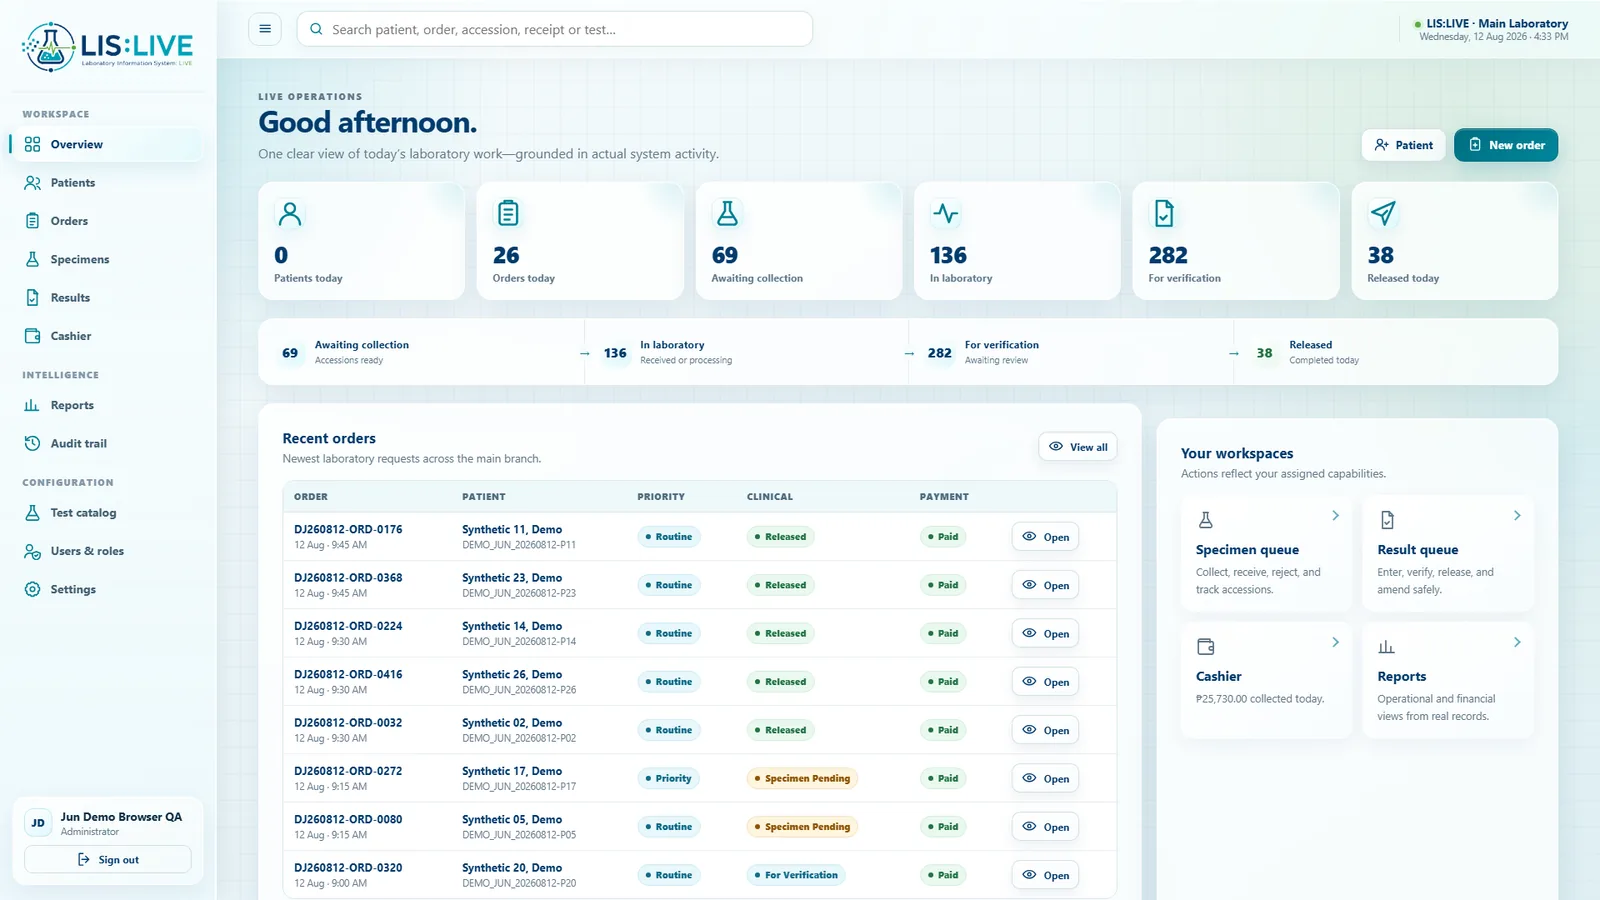
Task: Click the Cashier wallet icon in workspaces
Action: (x=1206, y=647)
